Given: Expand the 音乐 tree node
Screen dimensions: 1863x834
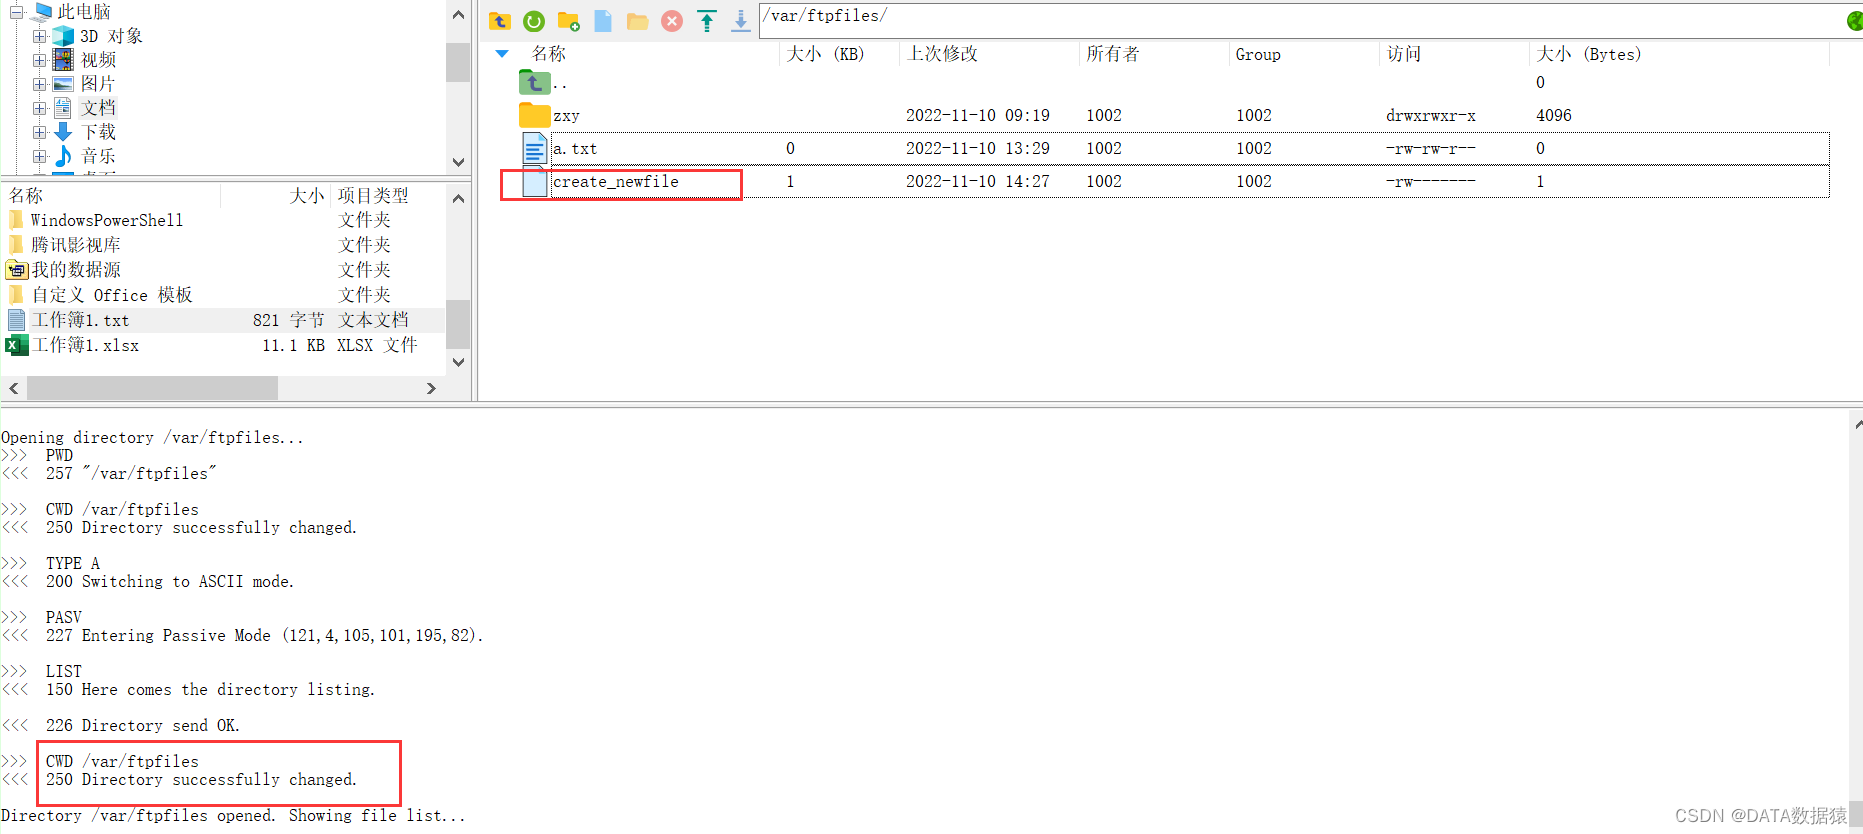Looking at the screenshot, I should (x=39, y=156).
